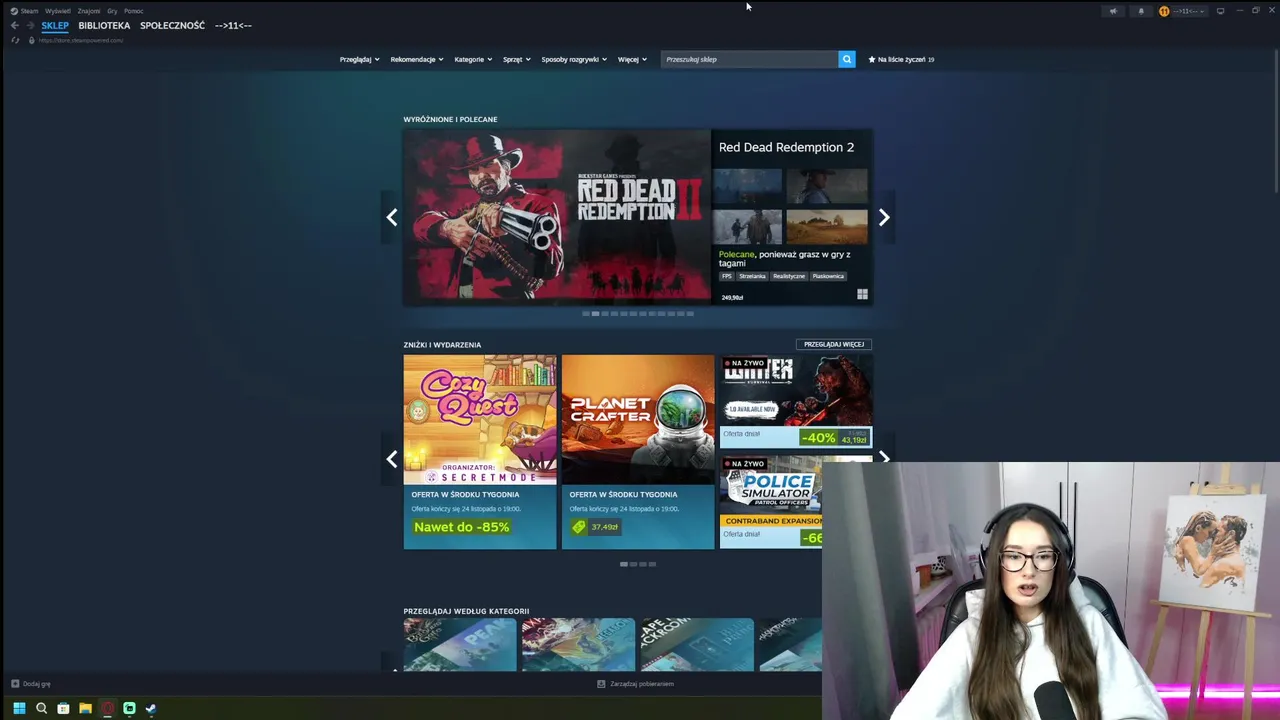Viewport: 1280px width, 720px height.
Task: Open the Cozy Quest sale card
Action: (x=480, y=452)
